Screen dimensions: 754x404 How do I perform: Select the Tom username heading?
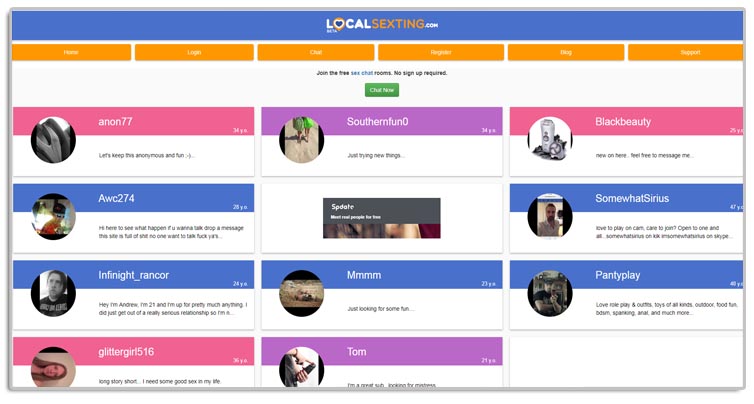pyautogui.click(x=356, y=352)
